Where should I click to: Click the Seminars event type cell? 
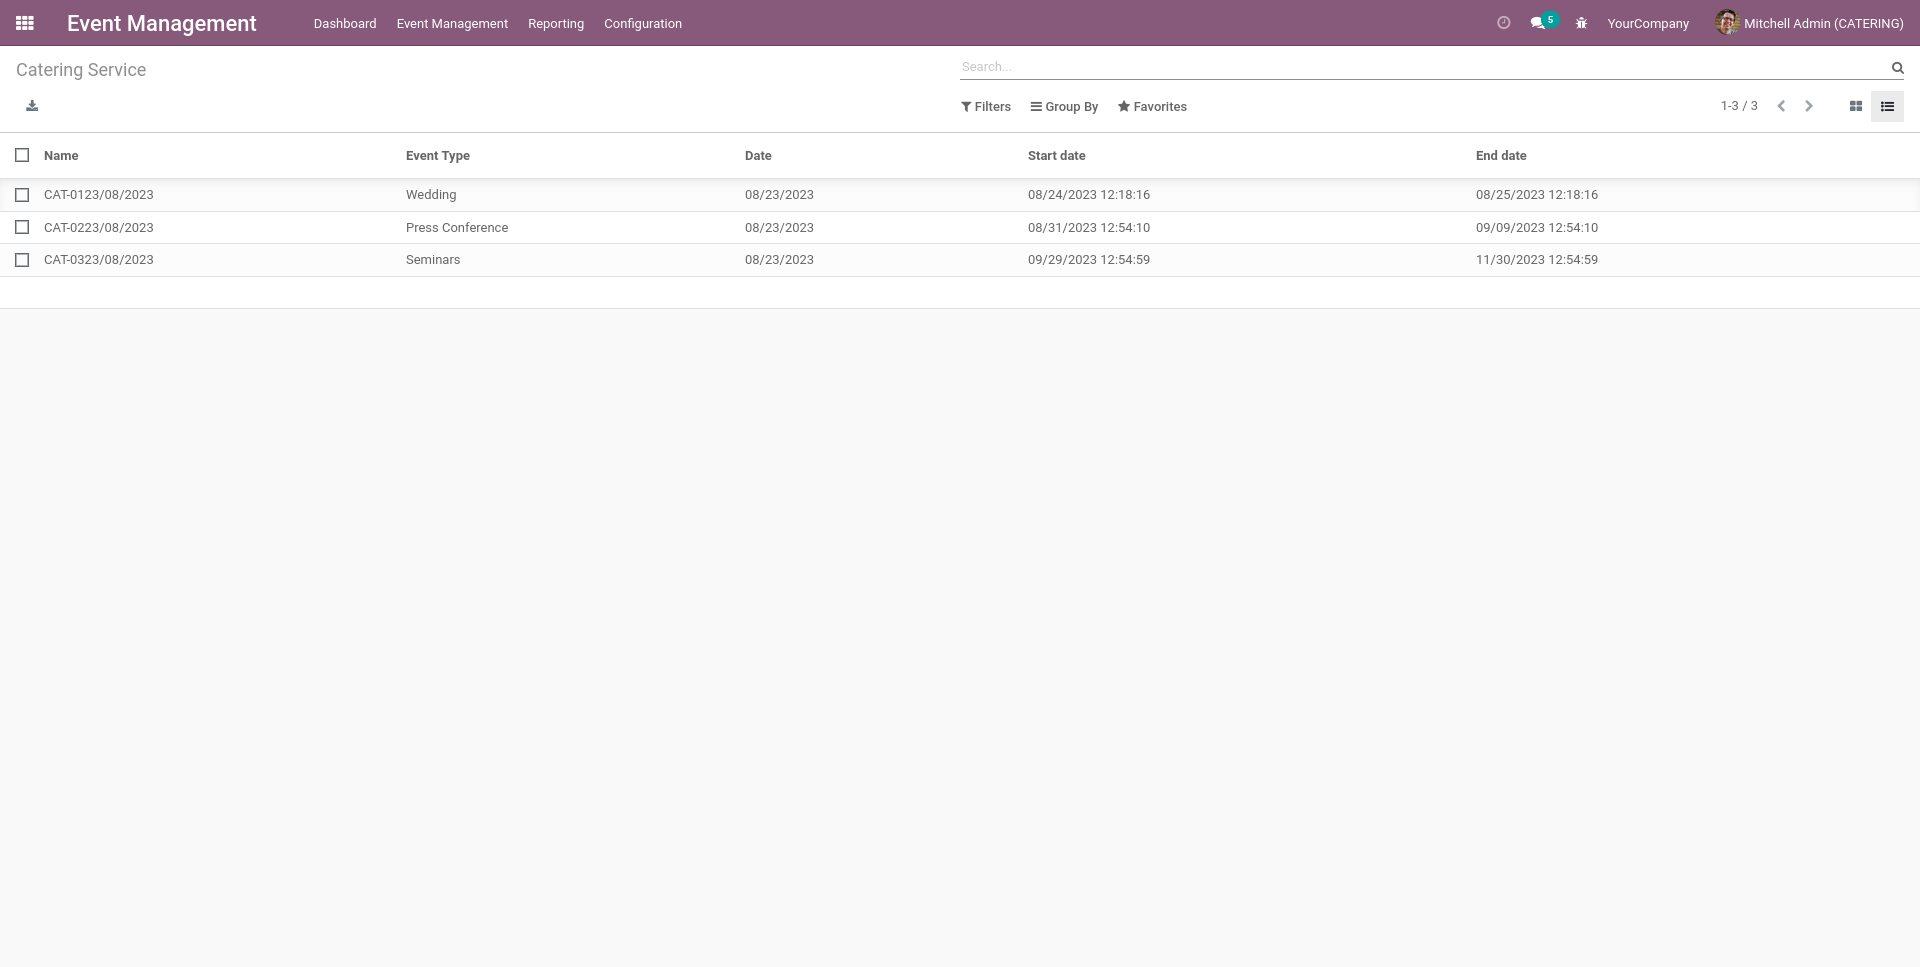coord(433,260)
